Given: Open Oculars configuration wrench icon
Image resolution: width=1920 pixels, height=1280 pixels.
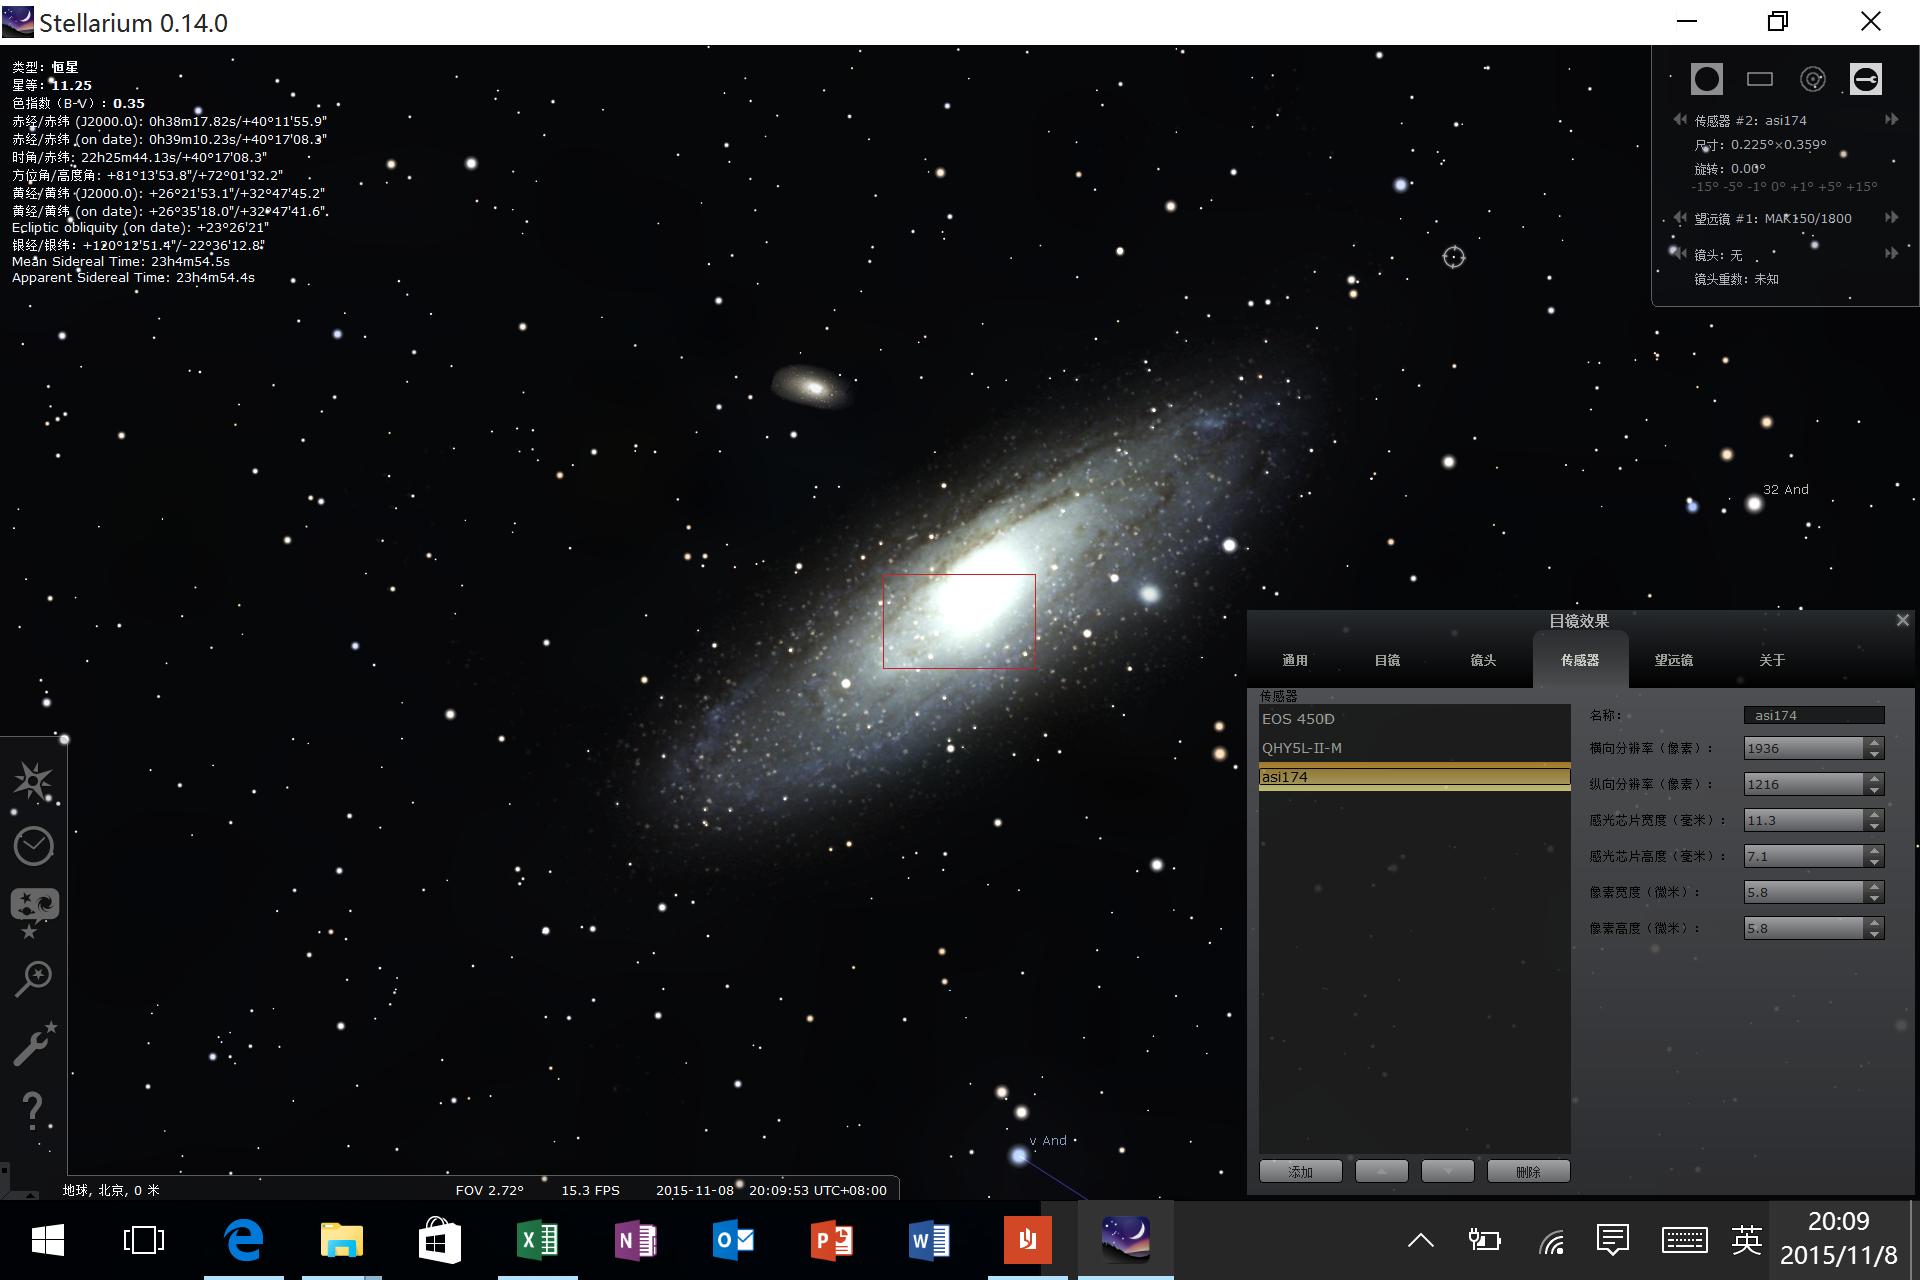Looking at the screenshot, I should pos(1866,79).
